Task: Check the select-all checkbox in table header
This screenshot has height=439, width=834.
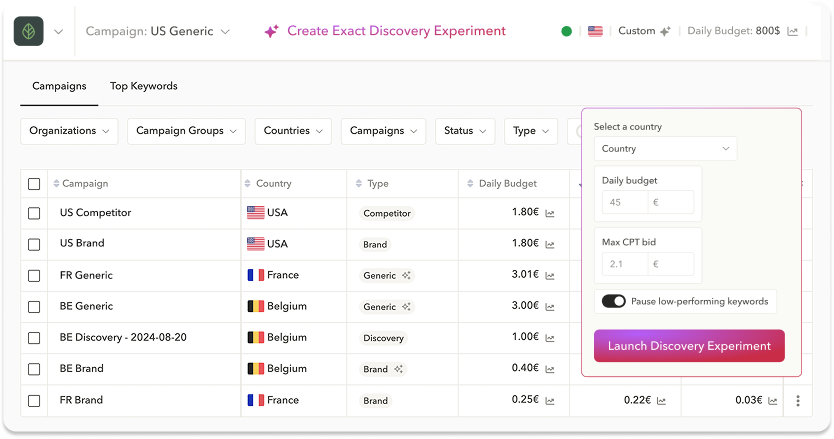Action: pyautogui.click(x=34, y=184)
